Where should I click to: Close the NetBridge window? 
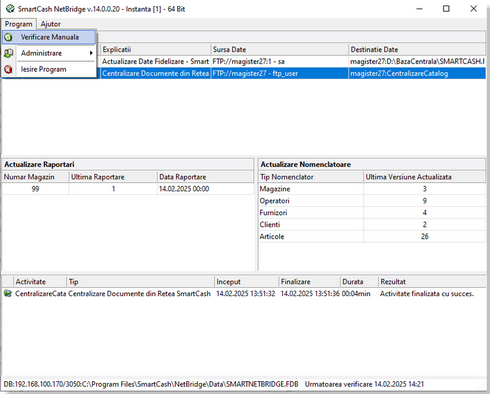click(x=473, y=9)
